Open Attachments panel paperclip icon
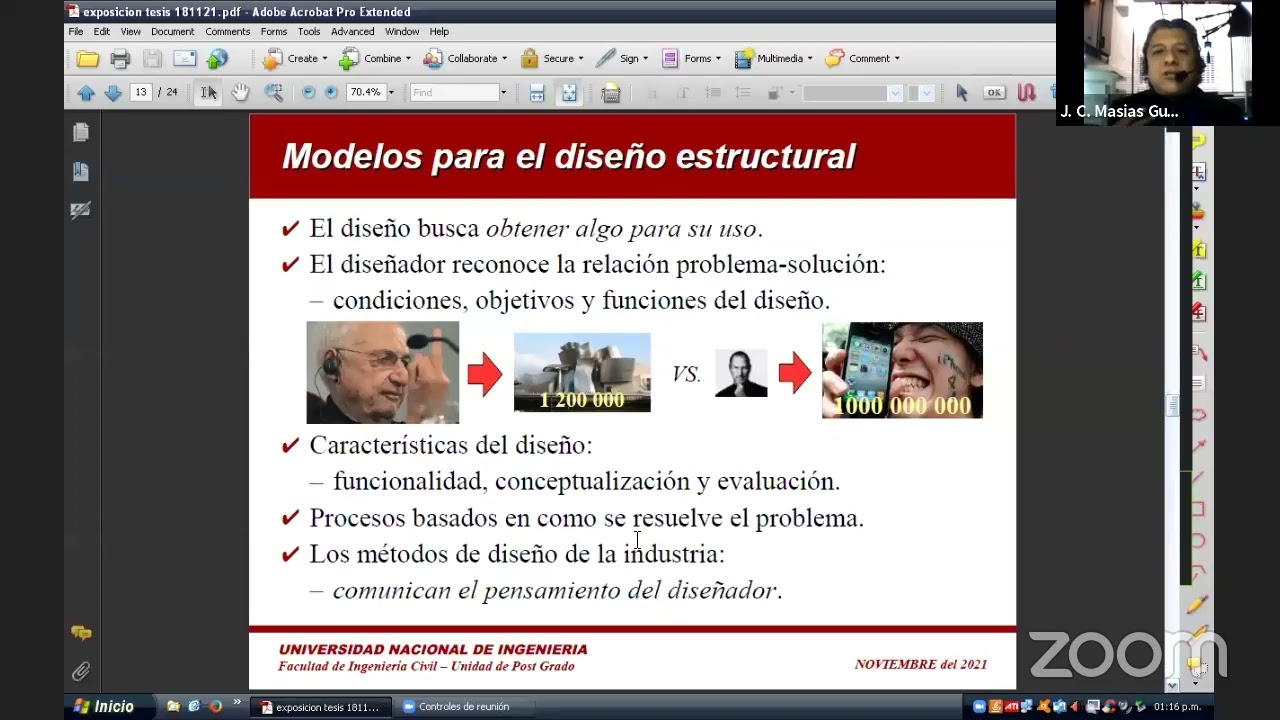 [81, 671]
